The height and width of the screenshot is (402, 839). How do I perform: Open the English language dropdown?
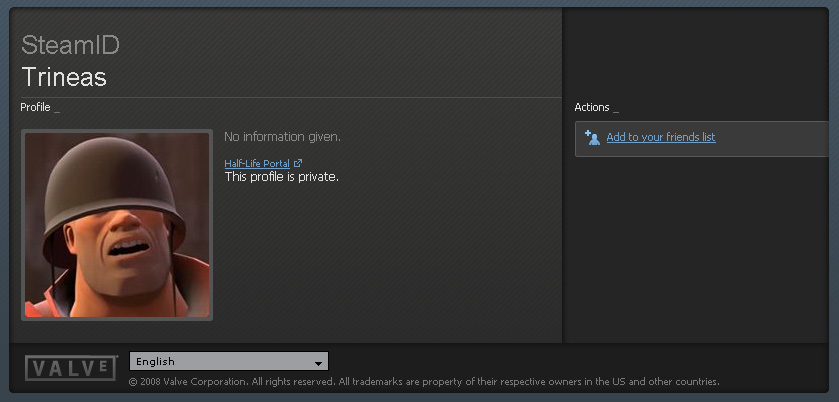coord(228,361)
